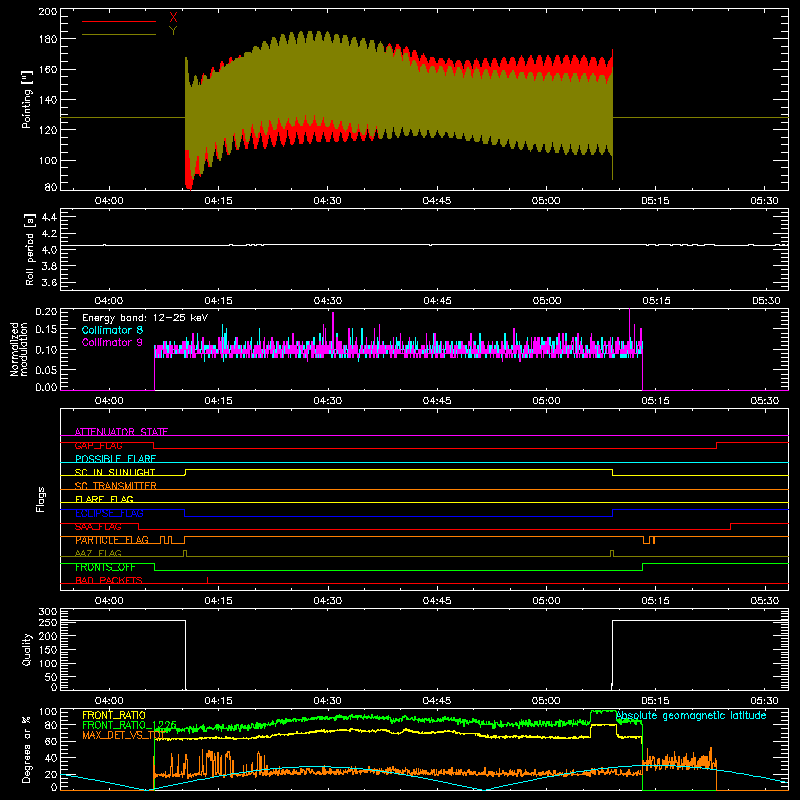Click the "Absolute geomagnetic latitude" label
Image resolution: width=800 pixels, height=800 pixels.
pos(691,715)
